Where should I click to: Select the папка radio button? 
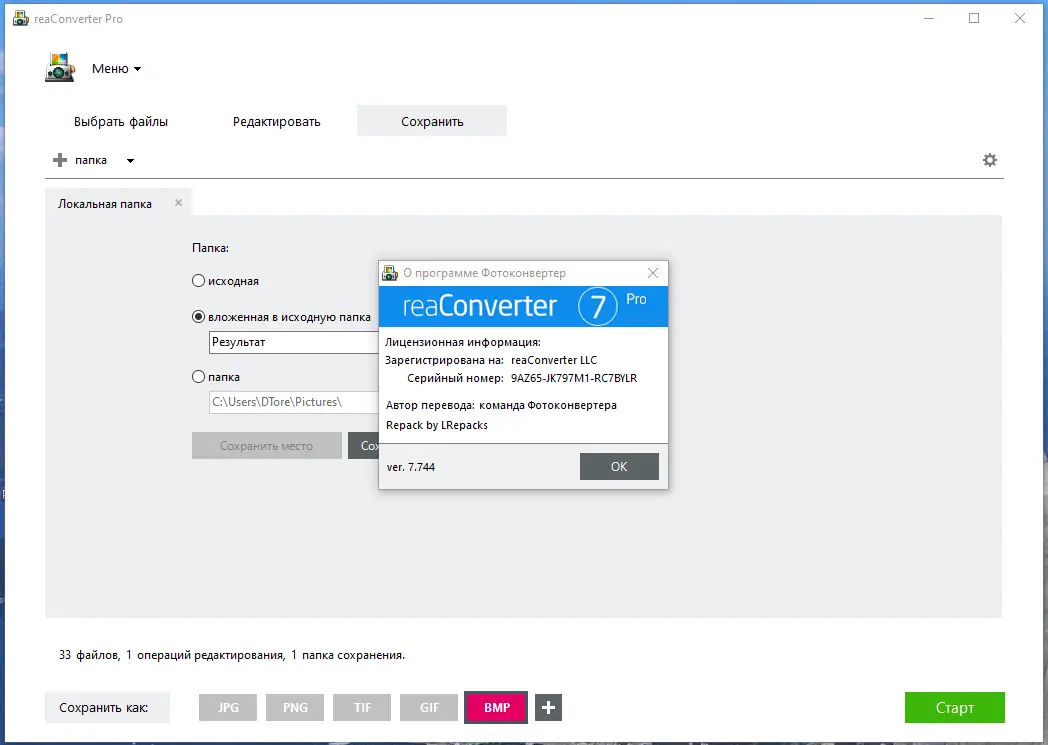(x=199, y=377)
